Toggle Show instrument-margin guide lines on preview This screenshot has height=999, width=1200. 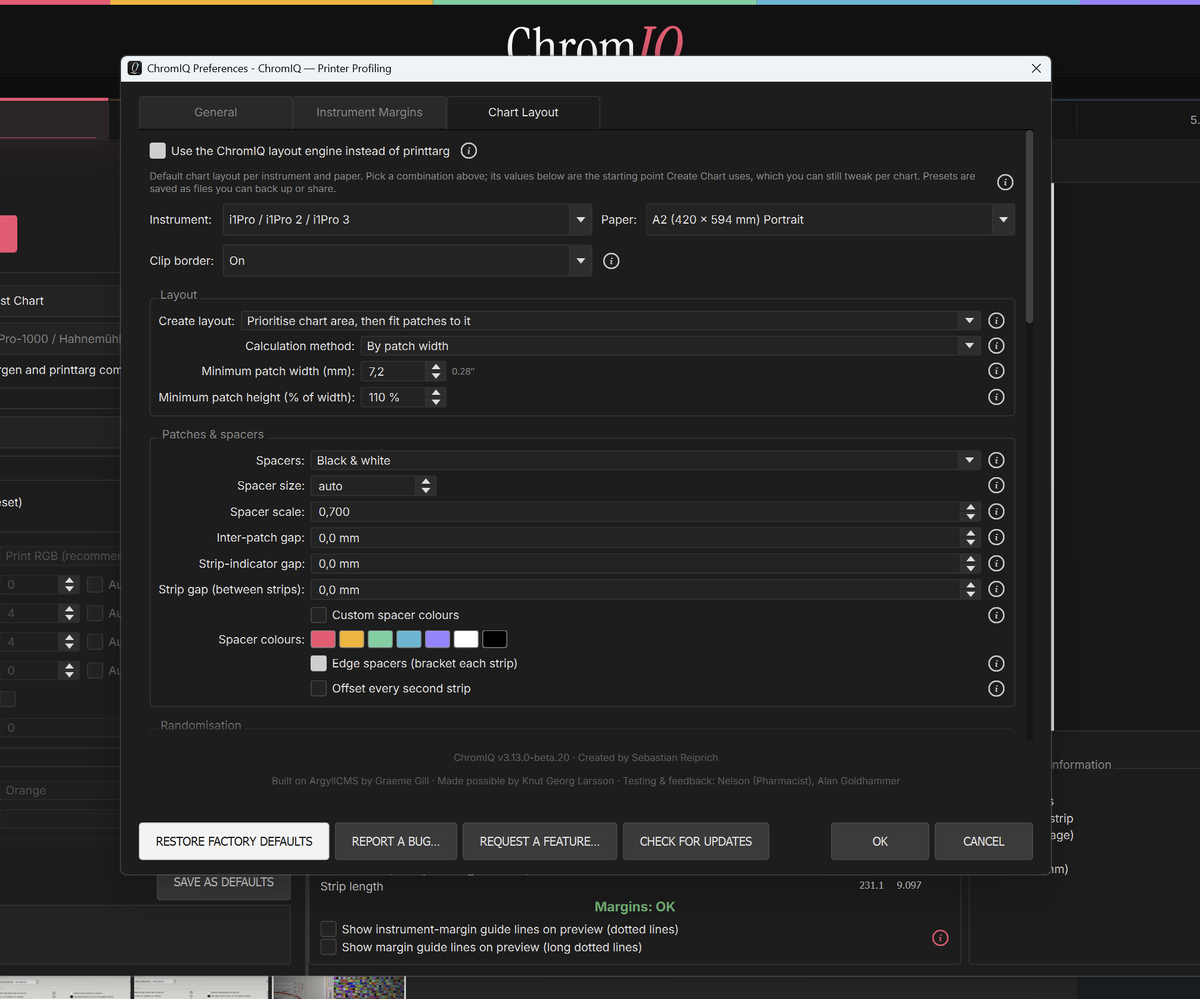[328, 929]
